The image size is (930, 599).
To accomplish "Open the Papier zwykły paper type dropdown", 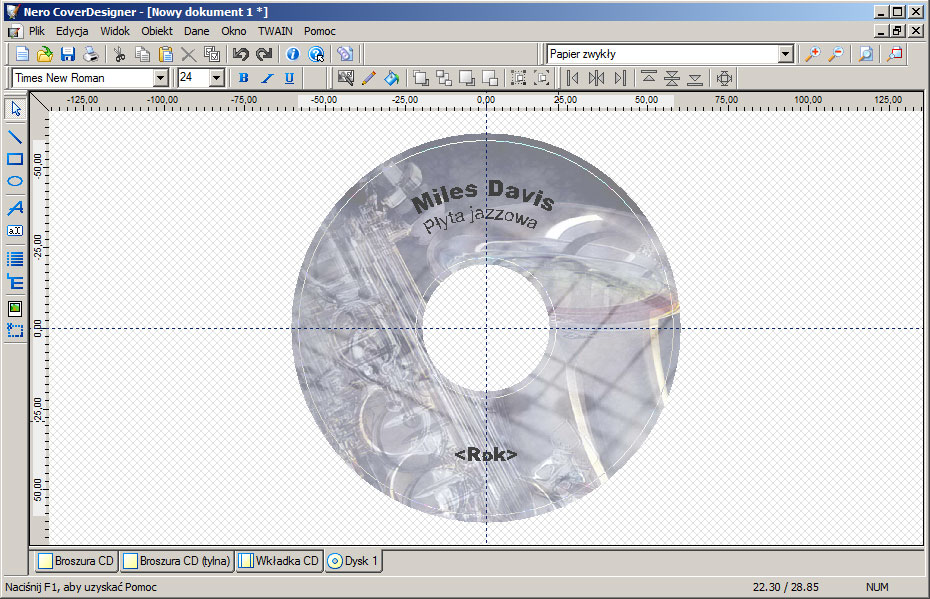I will coord(785,54).
